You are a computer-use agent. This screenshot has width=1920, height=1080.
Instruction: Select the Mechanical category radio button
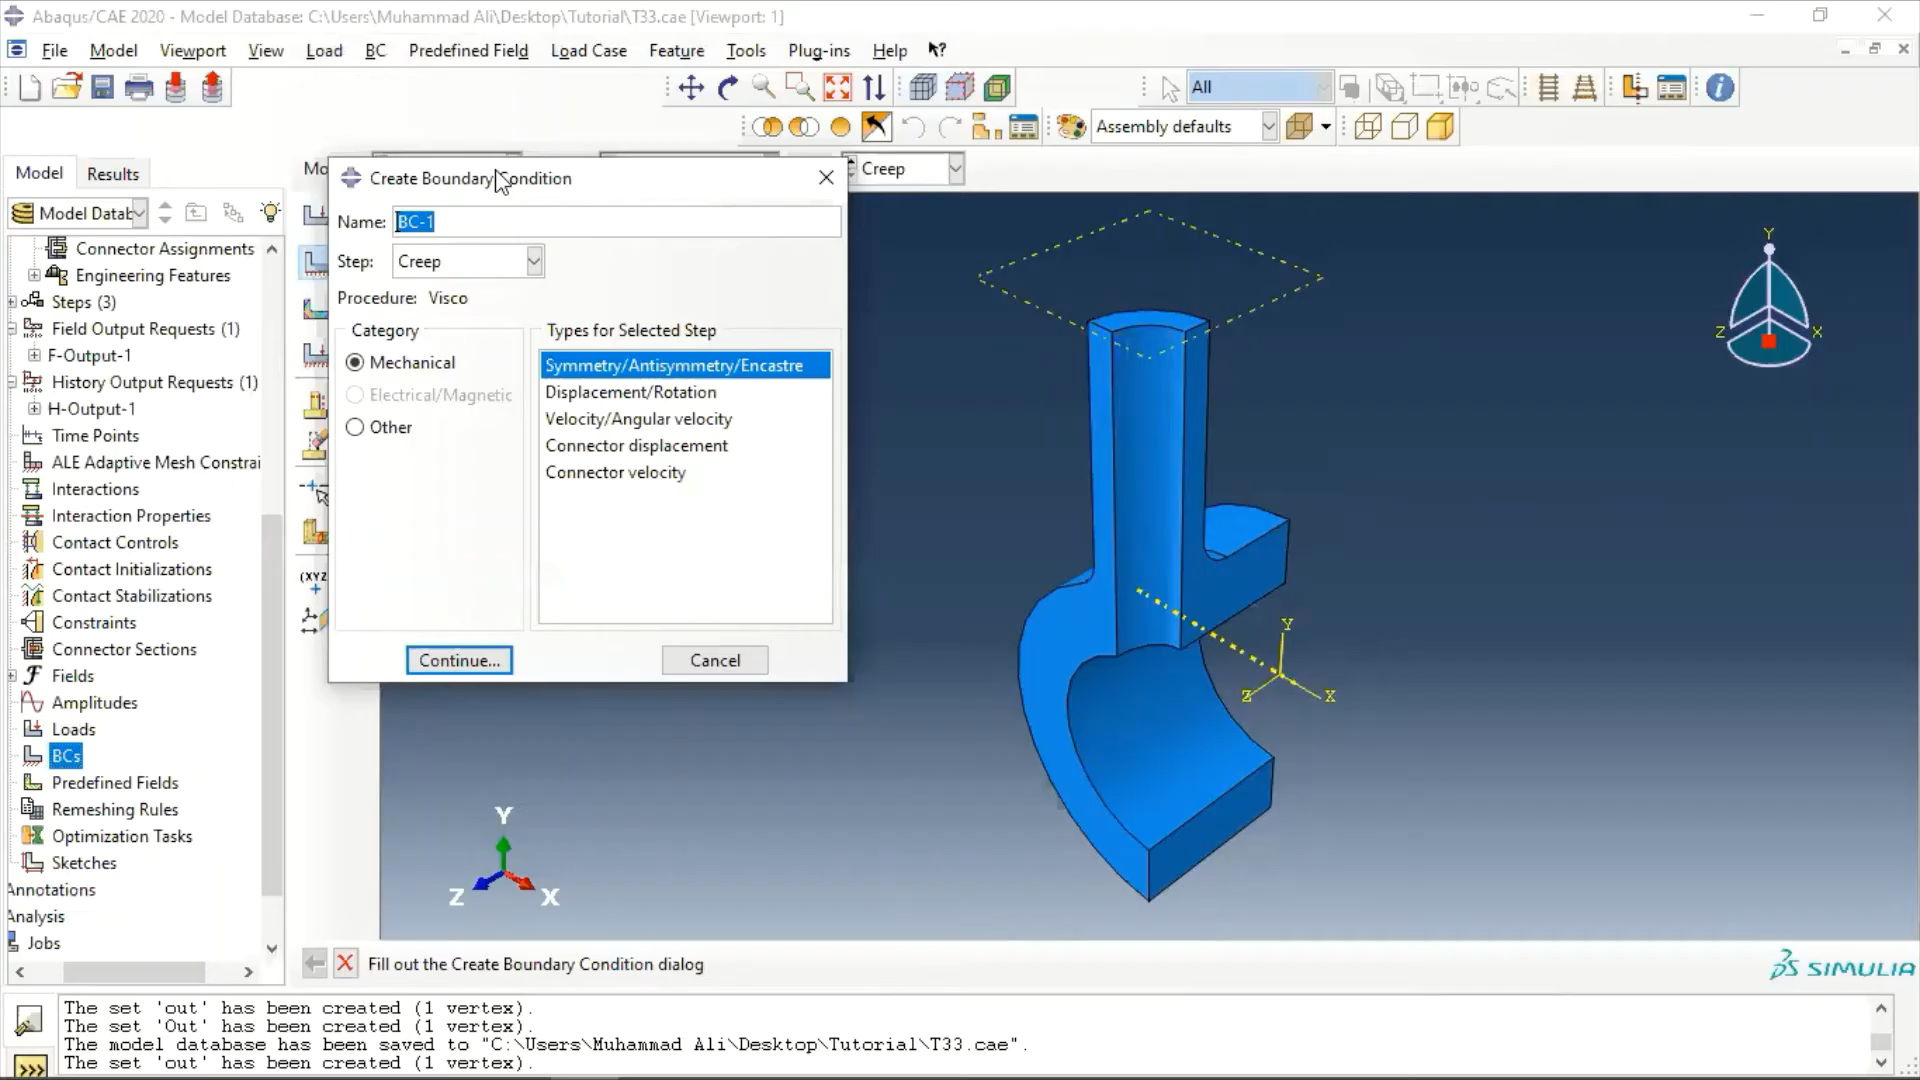click(355, 361)
